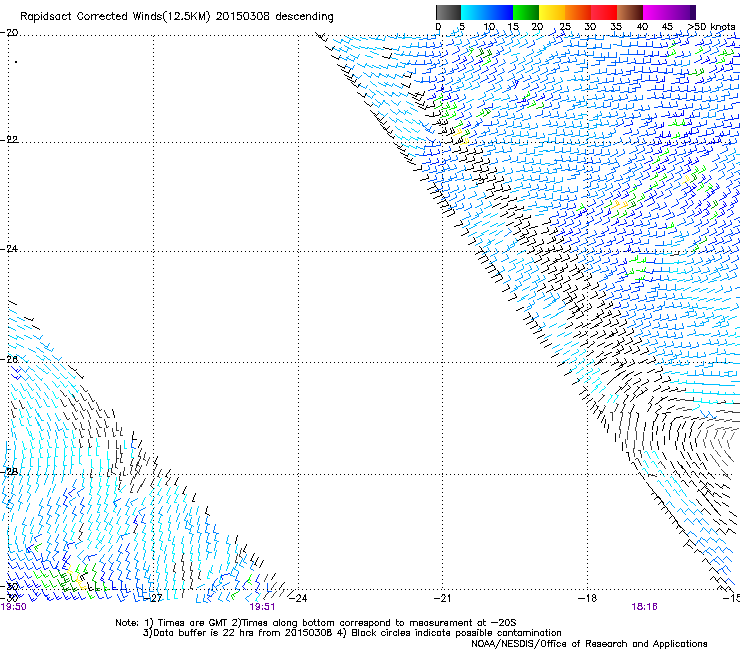Click the -27 longitude axis label
740x650 pixels.
(x=153, y=598)
